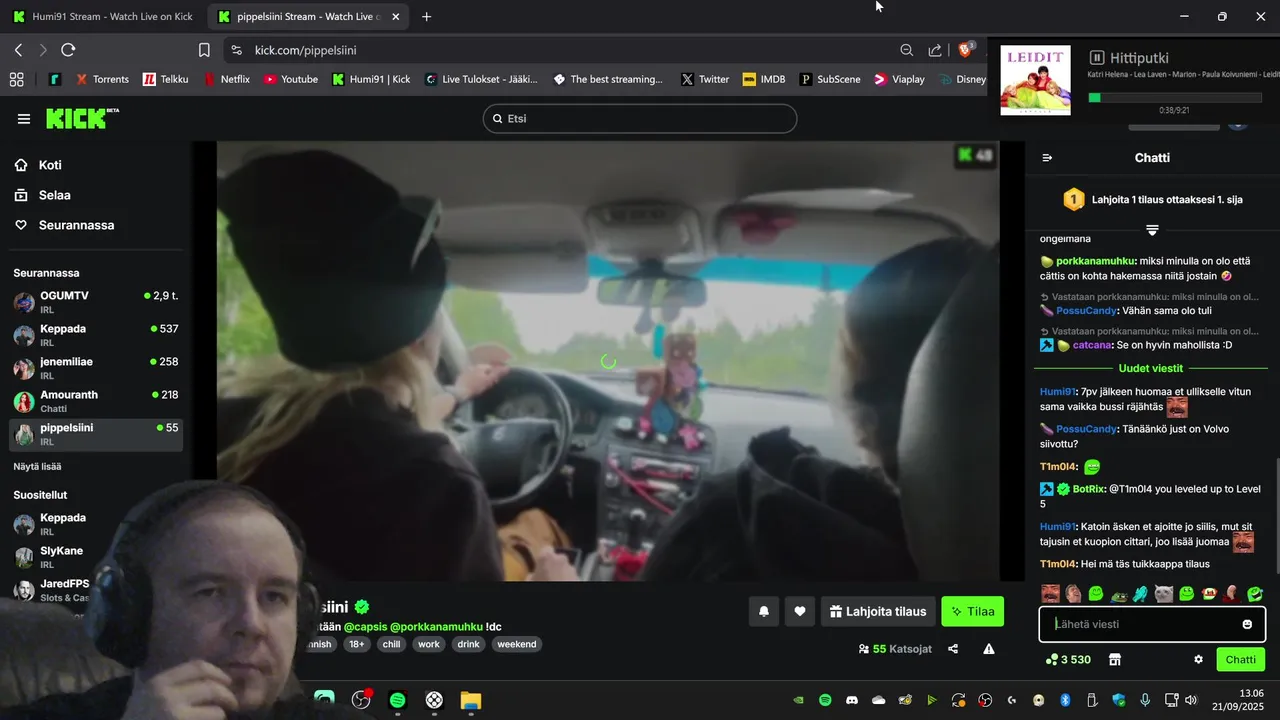Open chat settings gear icon
This screenshot has height=720, width=1280.
1198,660
